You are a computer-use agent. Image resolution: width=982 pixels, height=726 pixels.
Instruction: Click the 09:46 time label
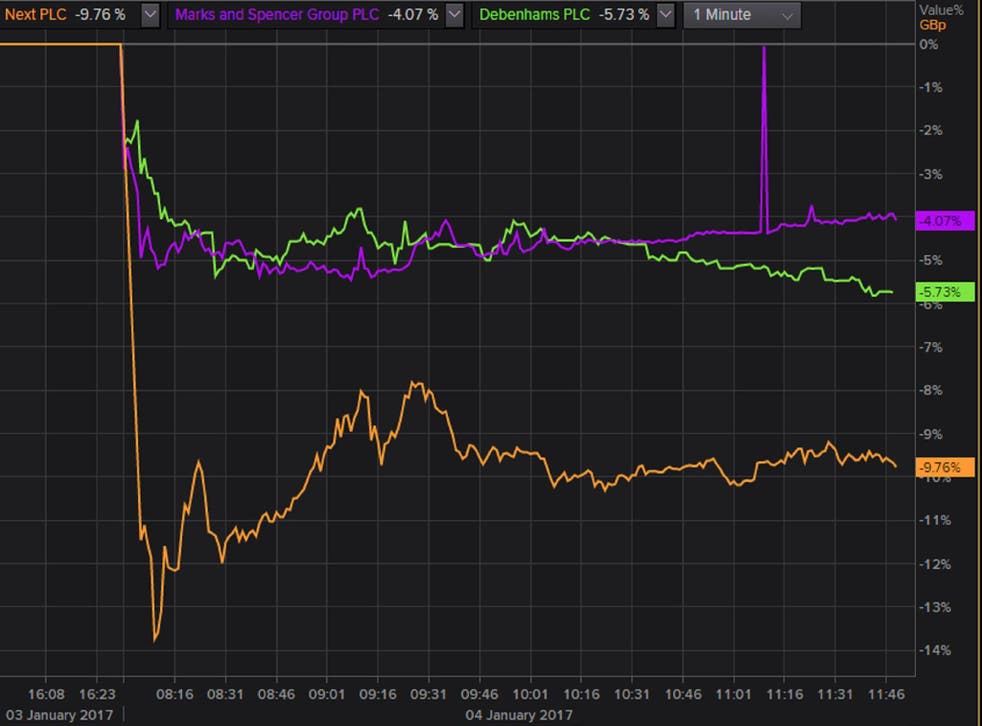point(480,694)
